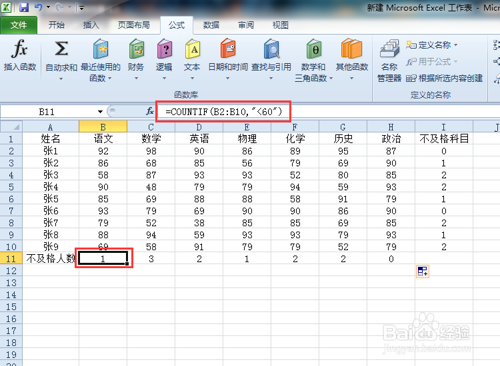Viewport: 500px width, 366px height.
Task: Click the Select All corner triangle of the sheet
Action: pos(12,127)
